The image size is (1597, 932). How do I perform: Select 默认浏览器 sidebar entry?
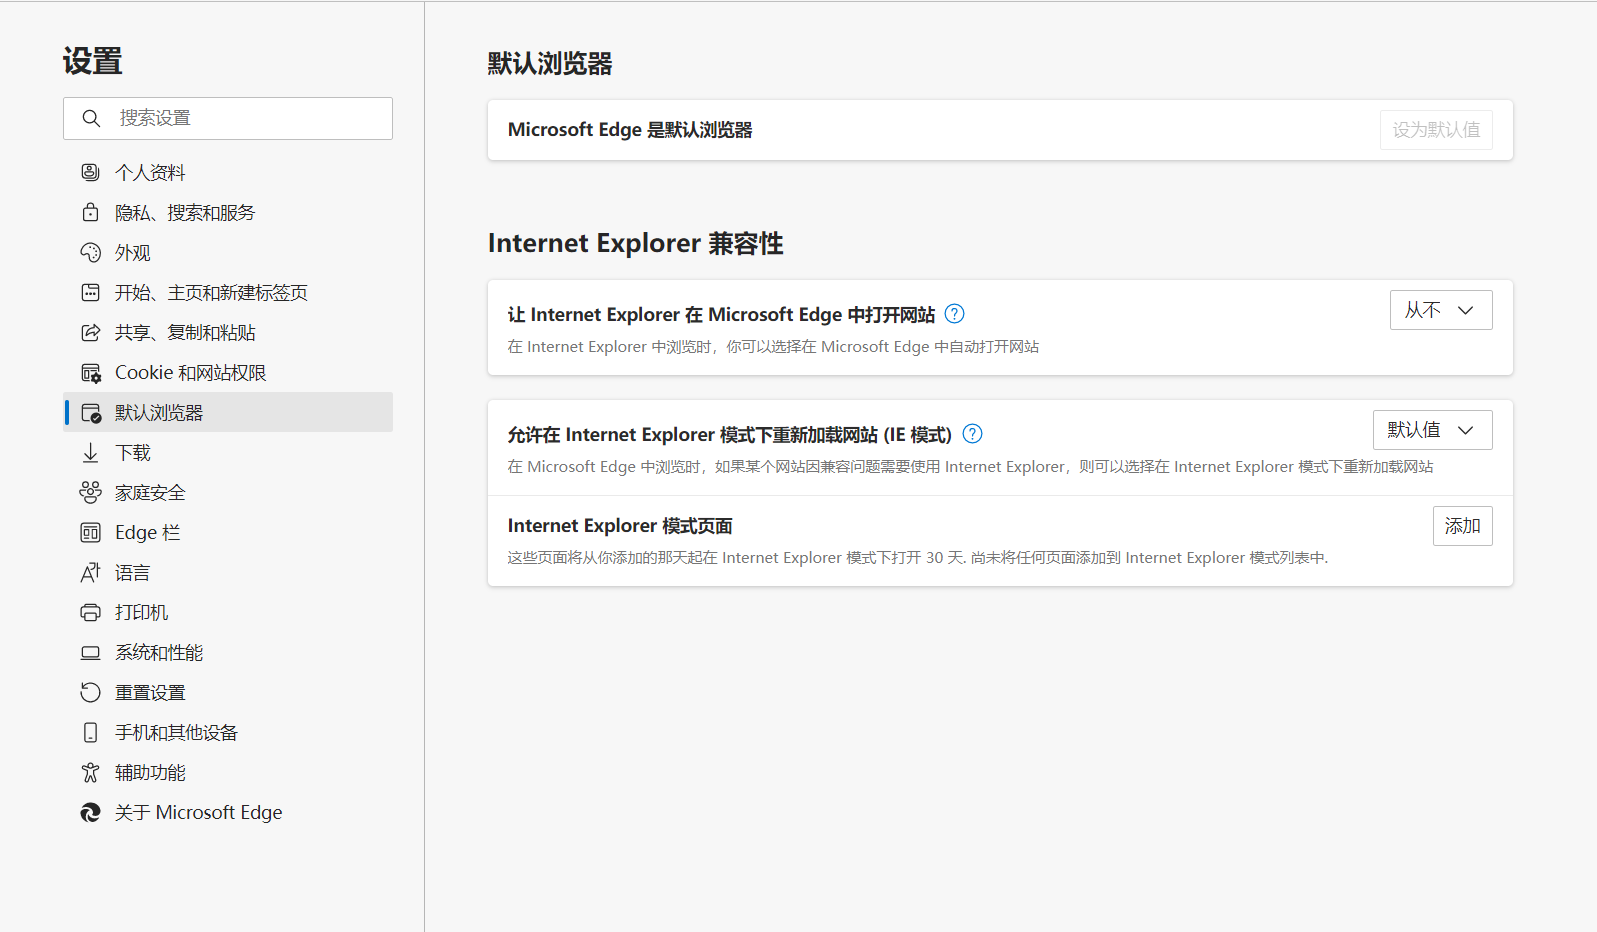228,412
